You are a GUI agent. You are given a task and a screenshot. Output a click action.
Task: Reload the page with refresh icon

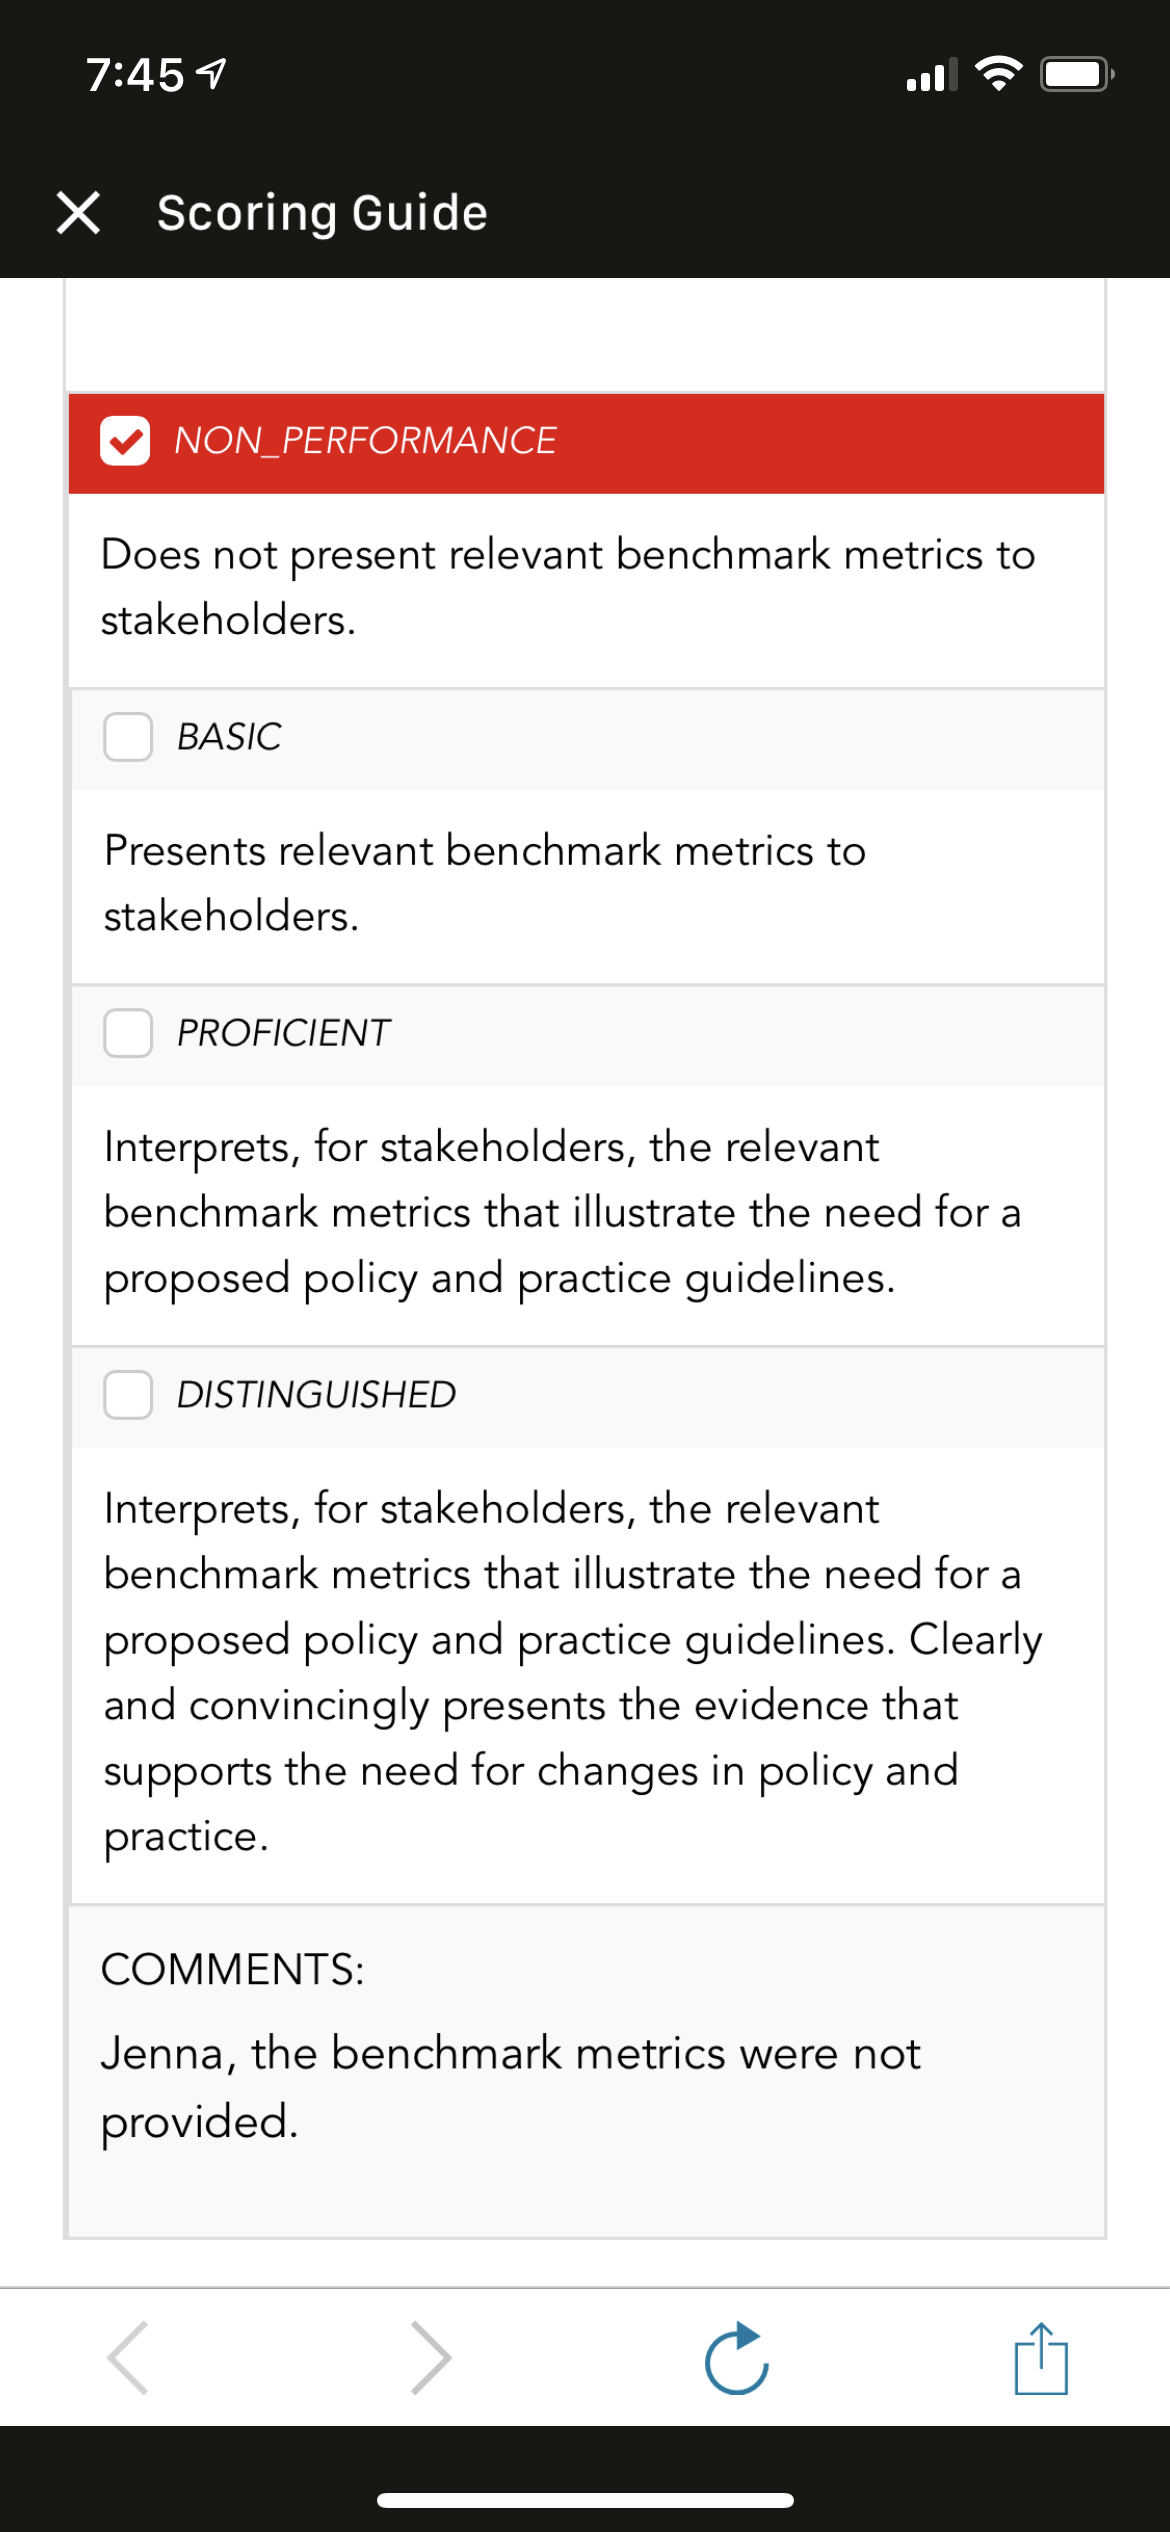pyautogui.click(x=737, y=2358)
